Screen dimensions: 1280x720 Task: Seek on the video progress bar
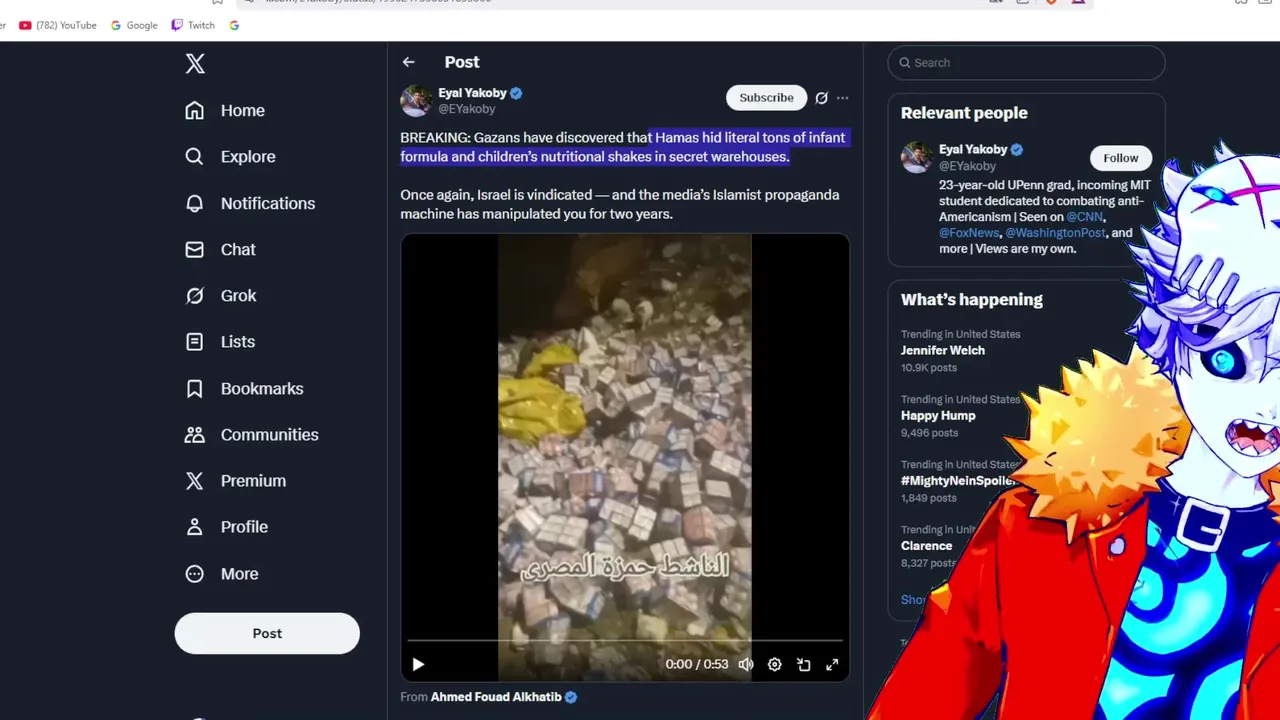(625, 640)
